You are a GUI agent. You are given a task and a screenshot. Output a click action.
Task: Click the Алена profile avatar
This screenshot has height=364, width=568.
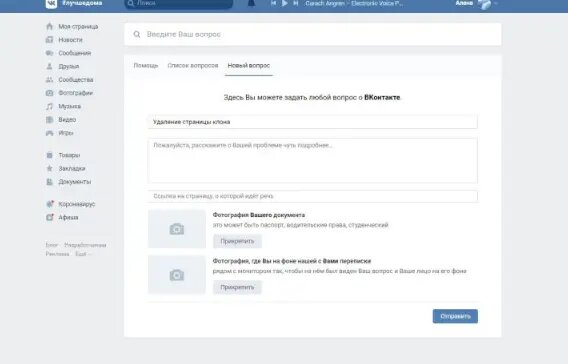(484, 4)
